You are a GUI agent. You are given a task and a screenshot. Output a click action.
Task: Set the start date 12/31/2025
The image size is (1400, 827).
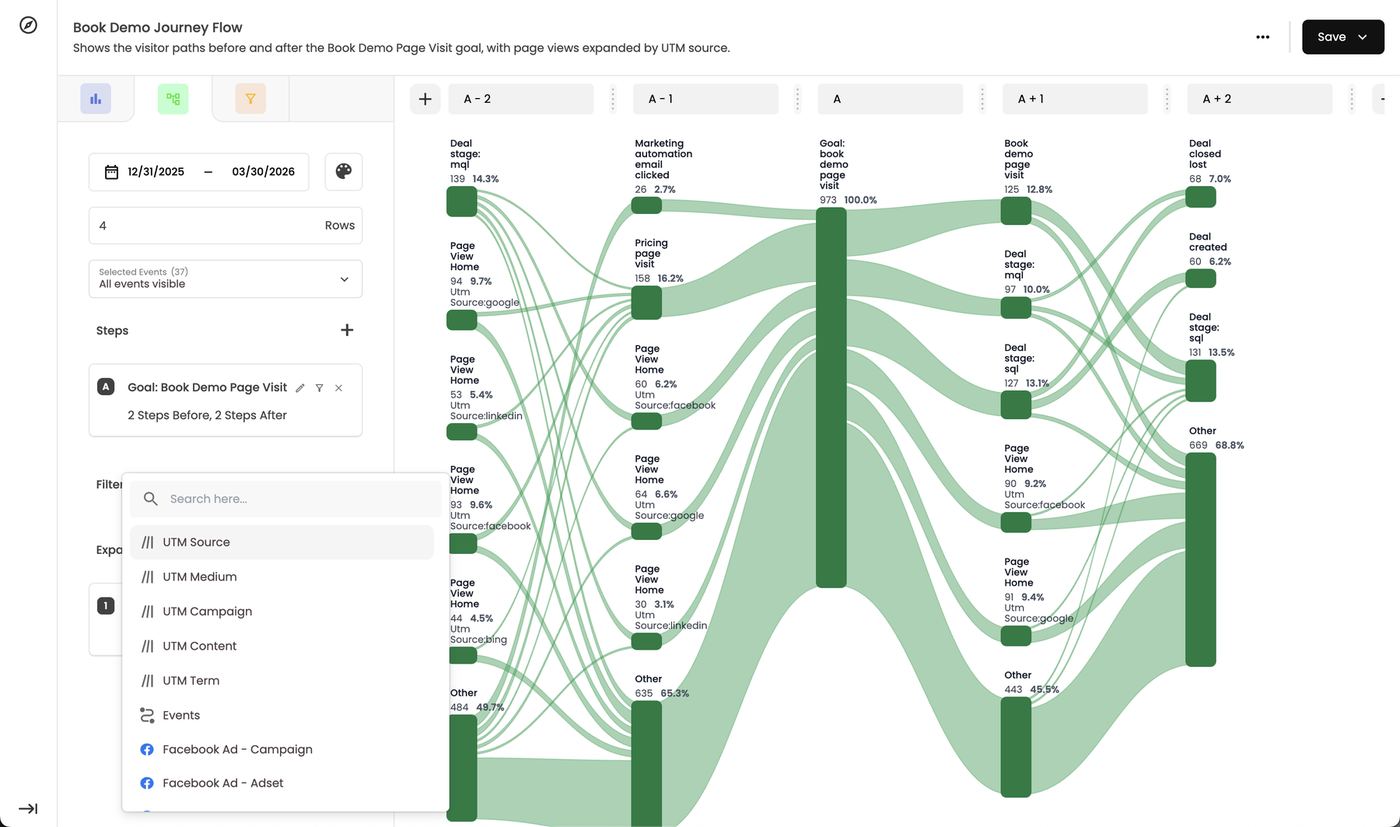pos(156,172)
